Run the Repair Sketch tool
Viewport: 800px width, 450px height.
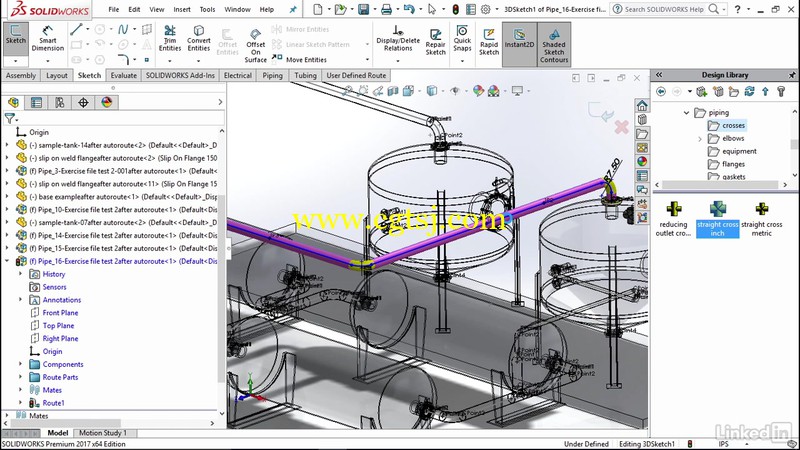click(436, 42)
